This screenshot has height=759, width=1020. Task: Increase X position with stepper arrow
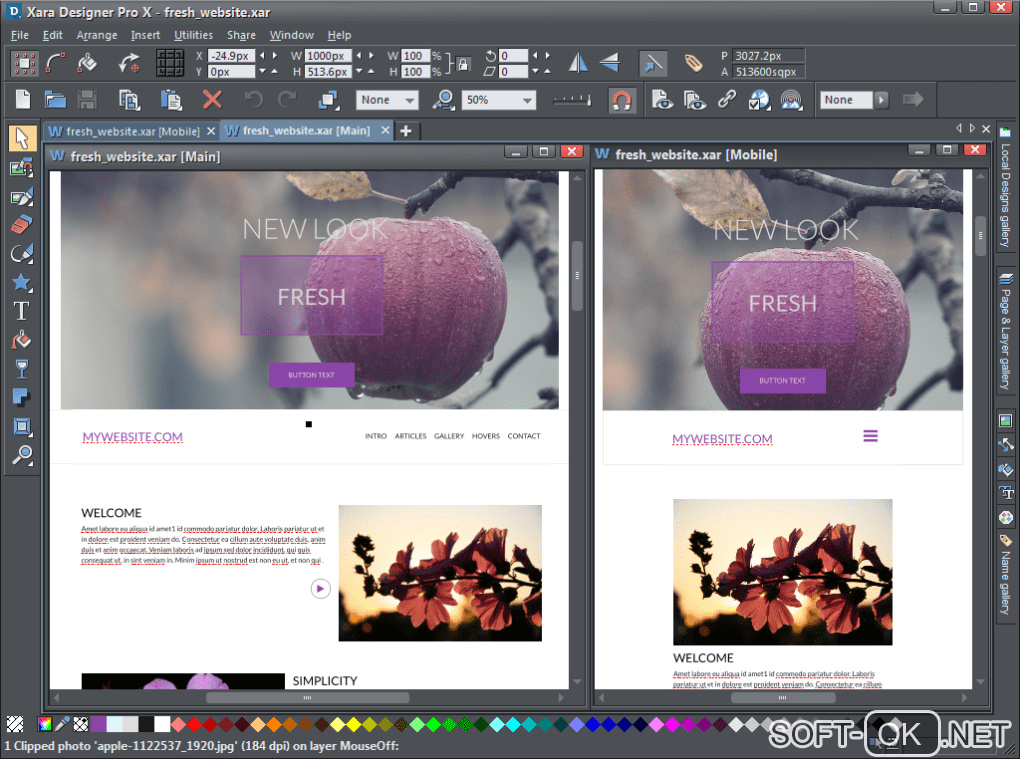[x=275, y=56]
